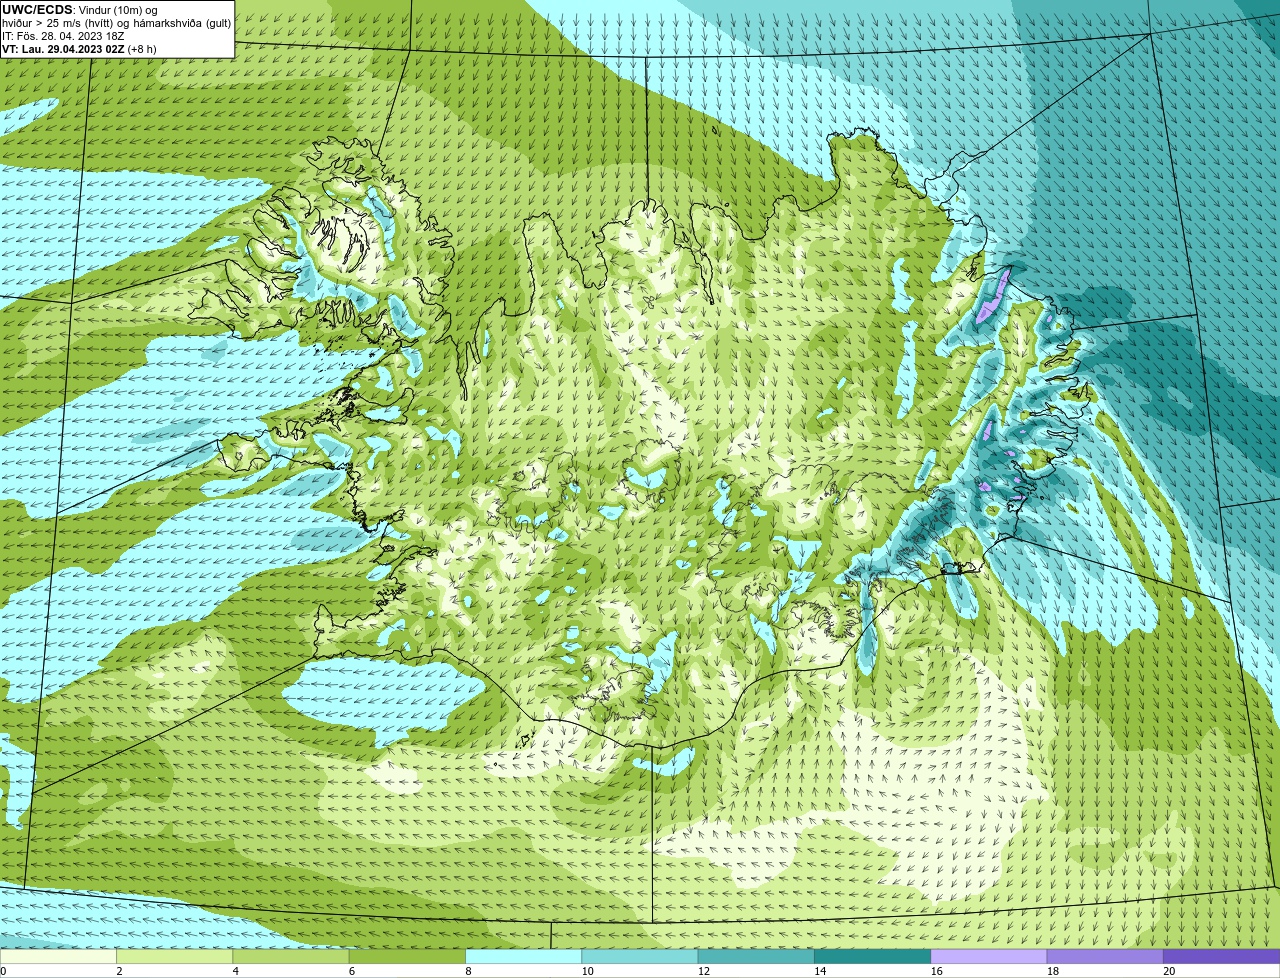
Task: Click the legend scale number 12
Action: 704,971
